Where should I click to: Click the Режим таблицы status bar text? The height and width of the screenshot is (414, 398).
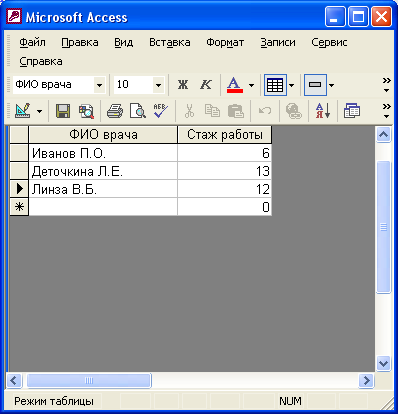54,401
